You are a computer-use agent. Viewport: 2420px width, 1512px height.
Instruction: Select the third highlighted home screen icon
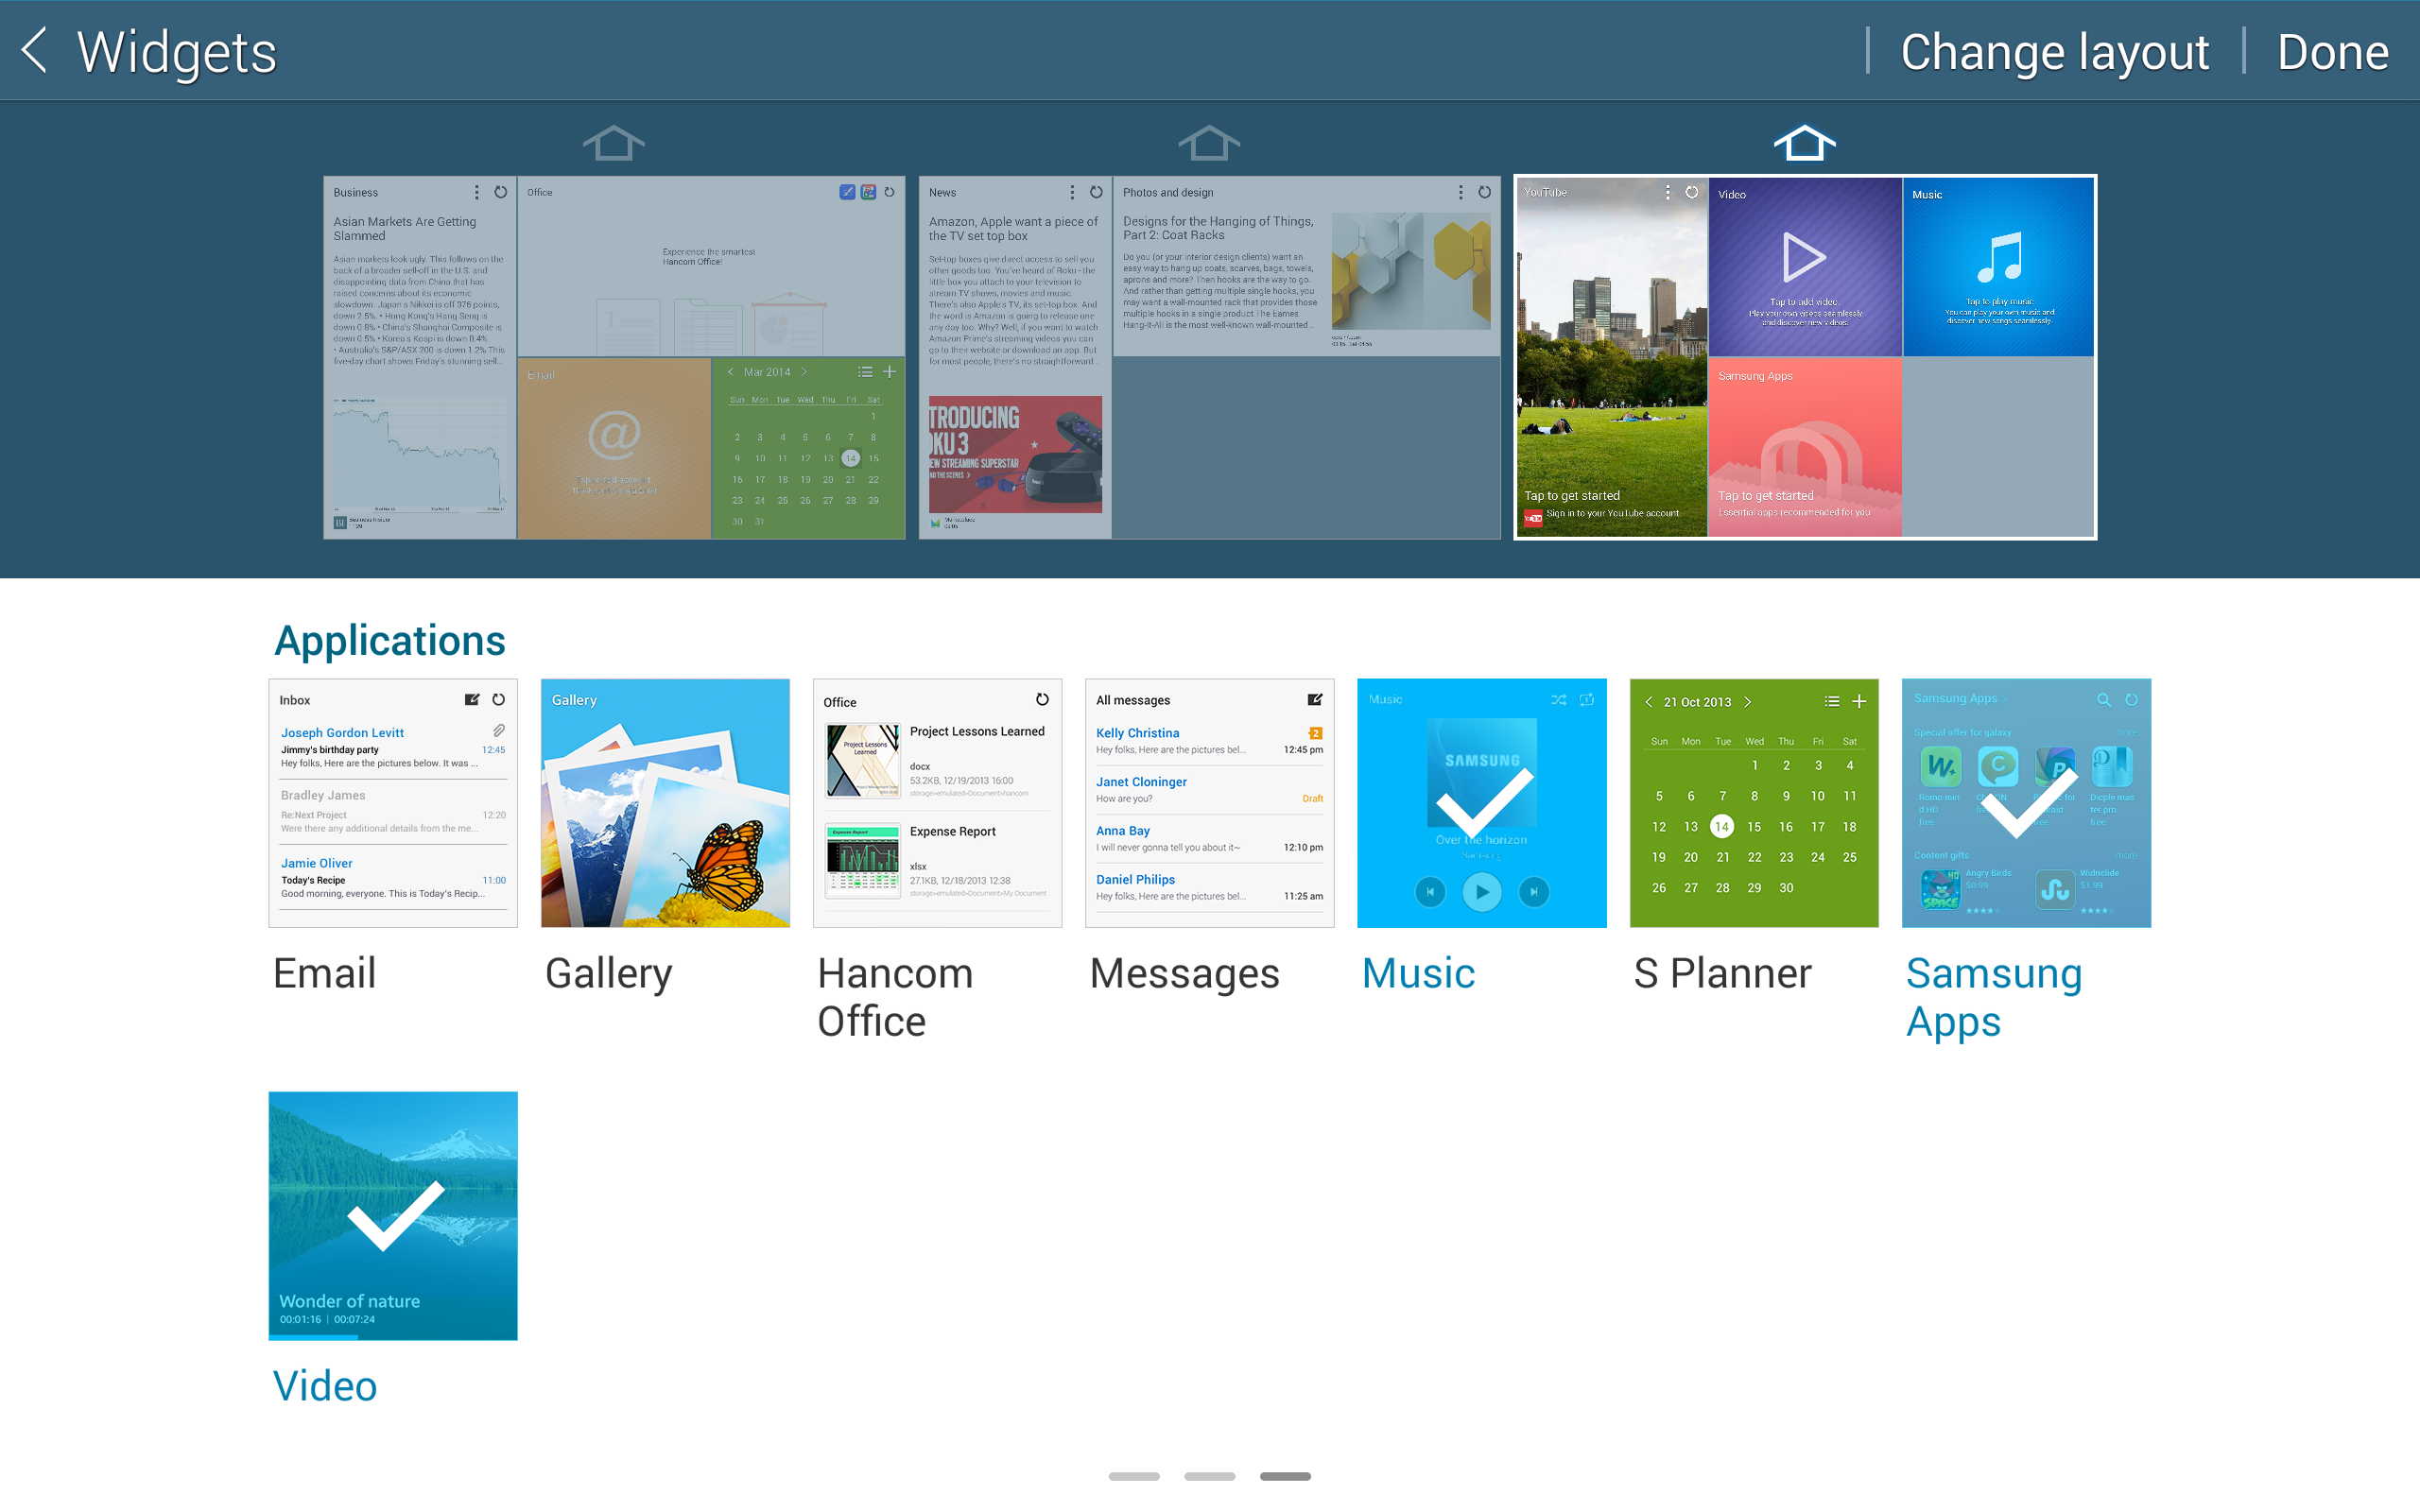coord(1804,143)
